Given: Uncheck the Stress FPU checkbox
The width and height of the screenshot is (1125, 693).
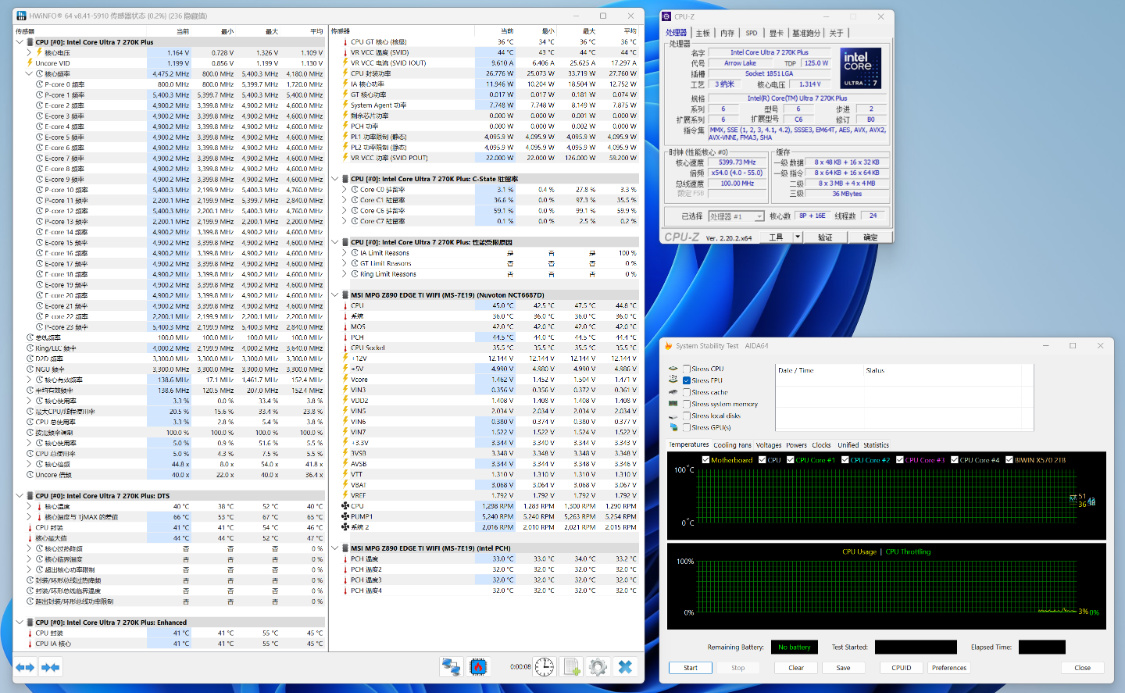Looking at the screenshot, I should 687,380.
